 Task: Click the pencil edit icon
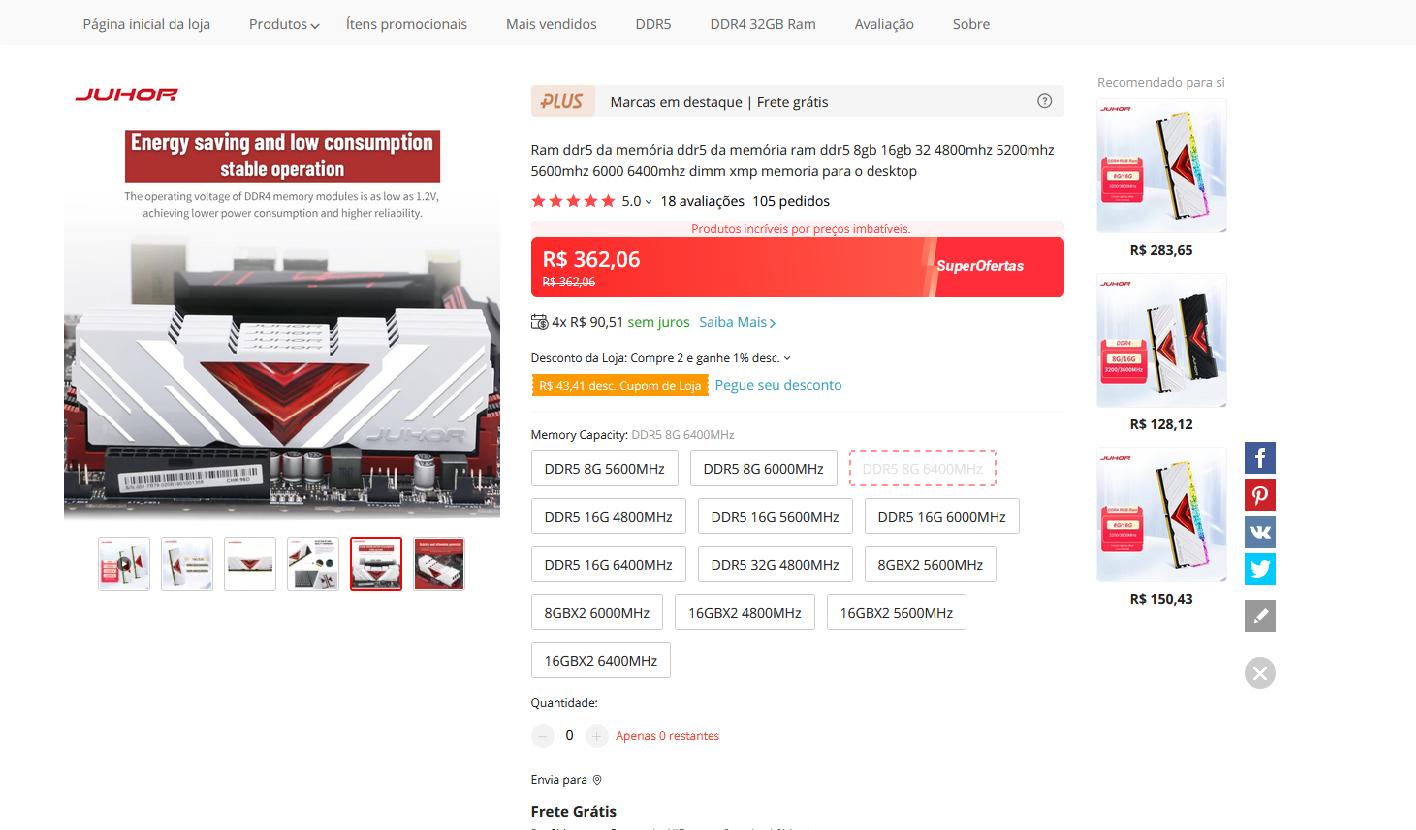click(1260, 616)
